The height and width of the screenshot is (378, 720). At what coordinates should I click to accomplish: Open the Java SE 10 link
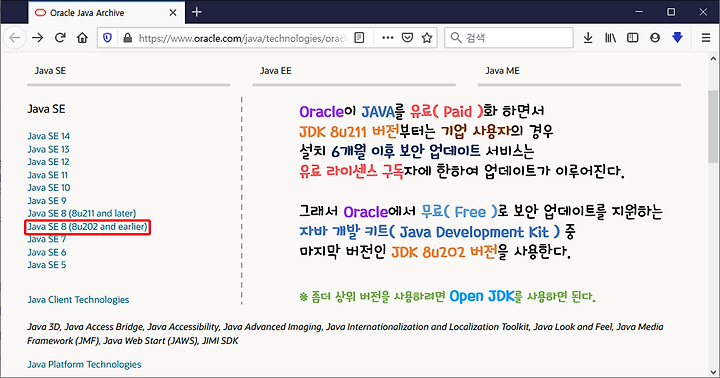coord(49,187)
